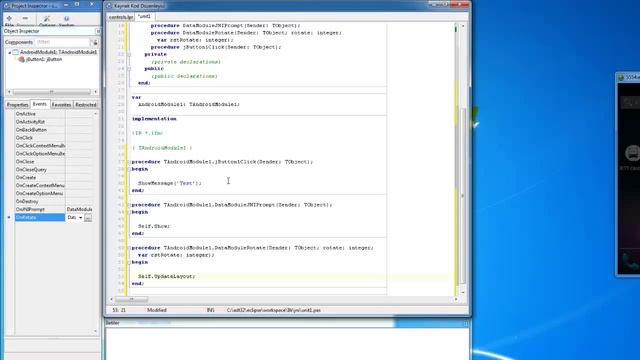The width and height of the screenshot is (640, 360).
Task: Select jButton1: jButton in component tree
Action: click(44, 60)
